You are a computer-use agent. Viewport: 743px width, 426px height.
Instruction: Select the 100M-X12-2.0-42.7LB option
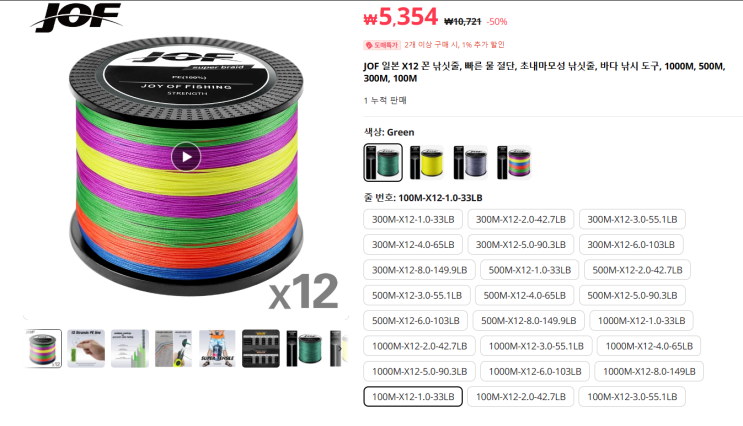[521, 397]
